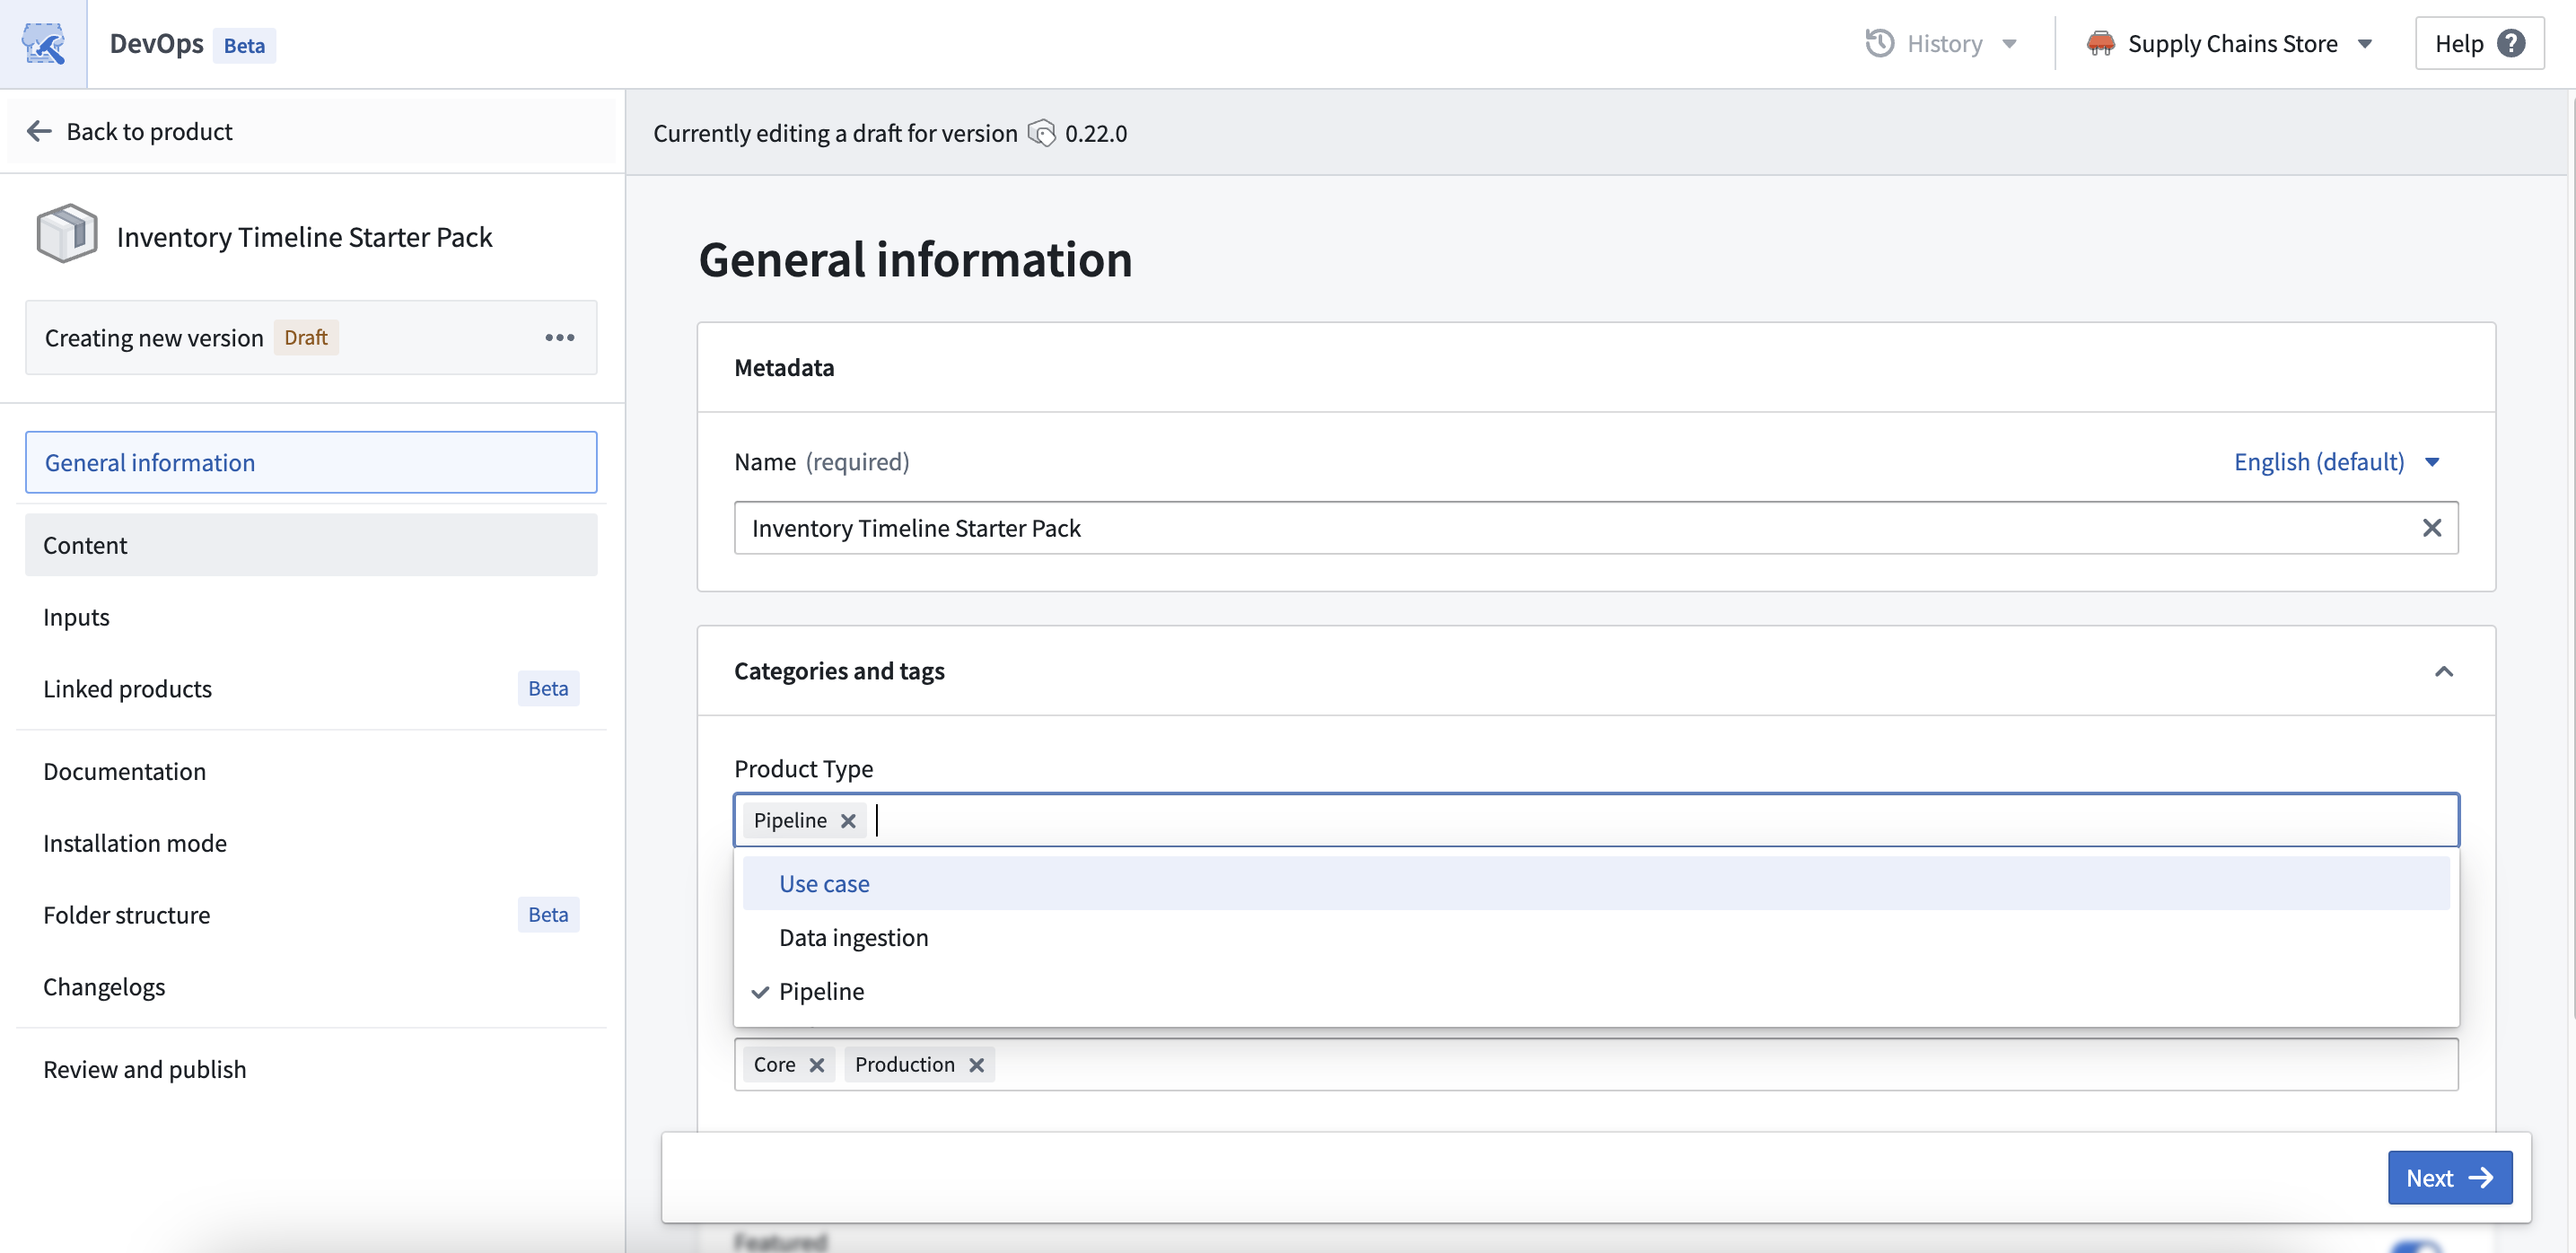2576x1253 pixels.
Task: Click the History clock icon
Action: pos(1879,44)
